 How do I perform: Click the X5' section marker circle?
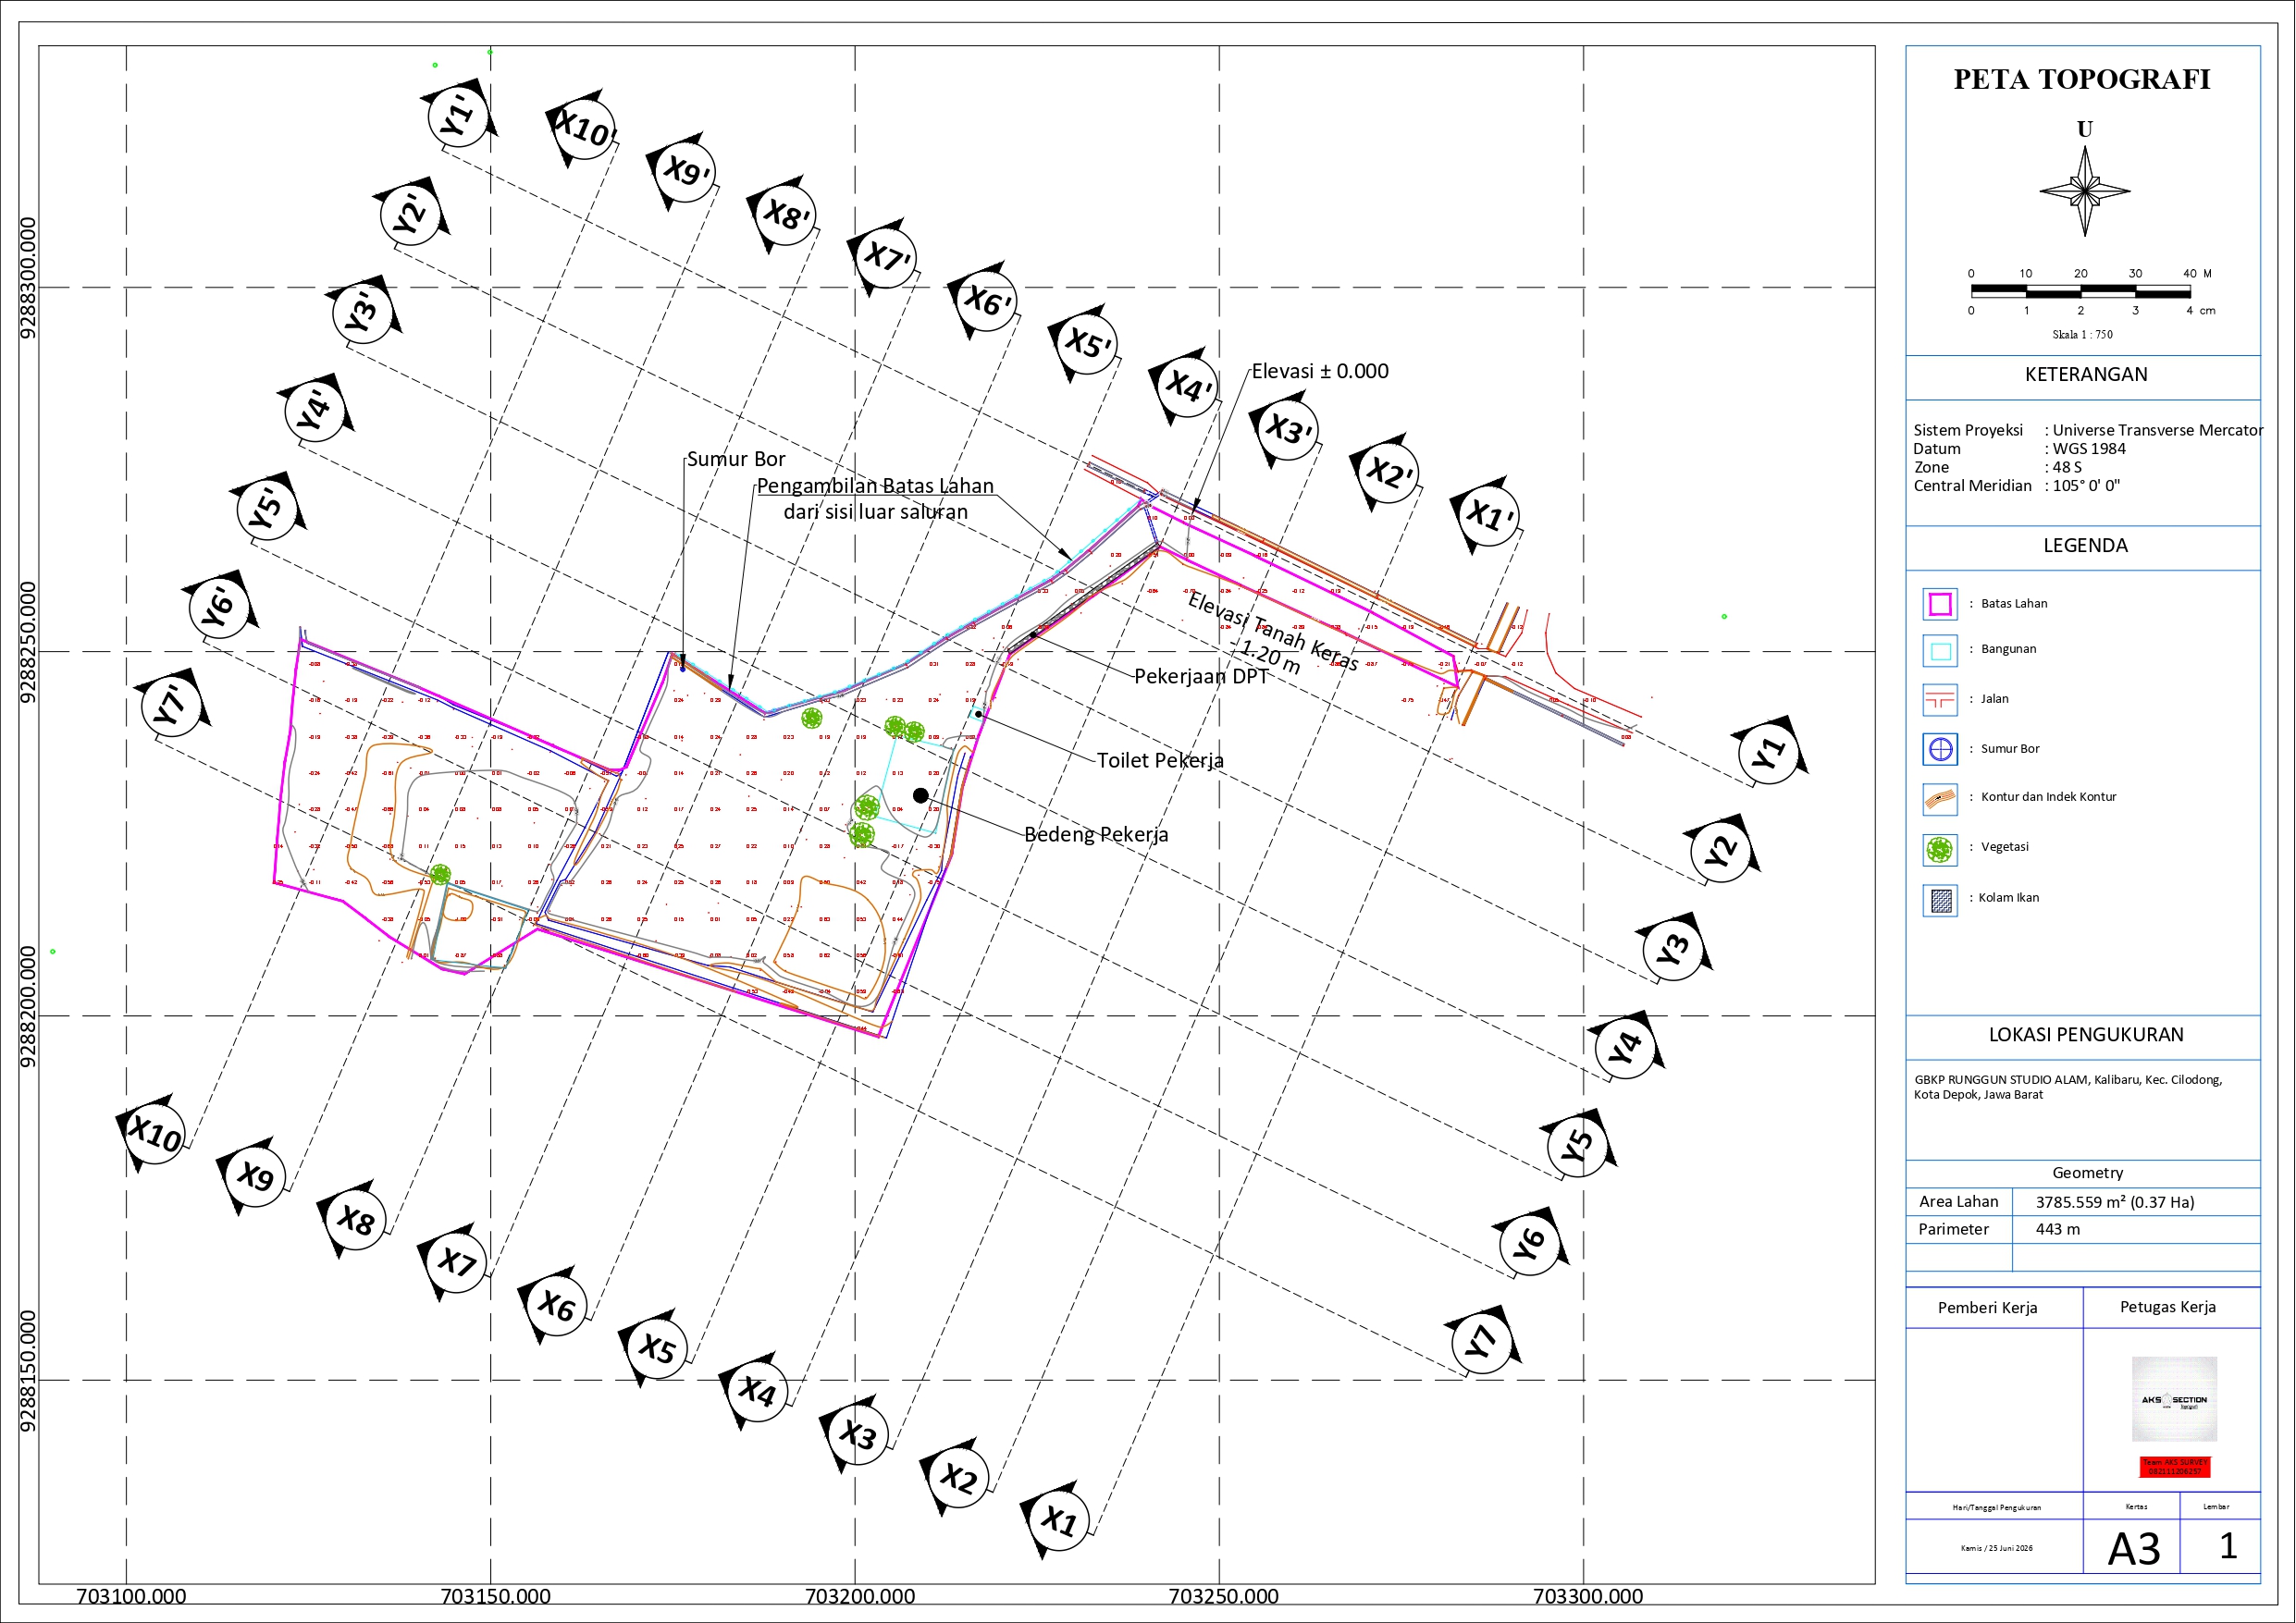tap(1088, 344)
